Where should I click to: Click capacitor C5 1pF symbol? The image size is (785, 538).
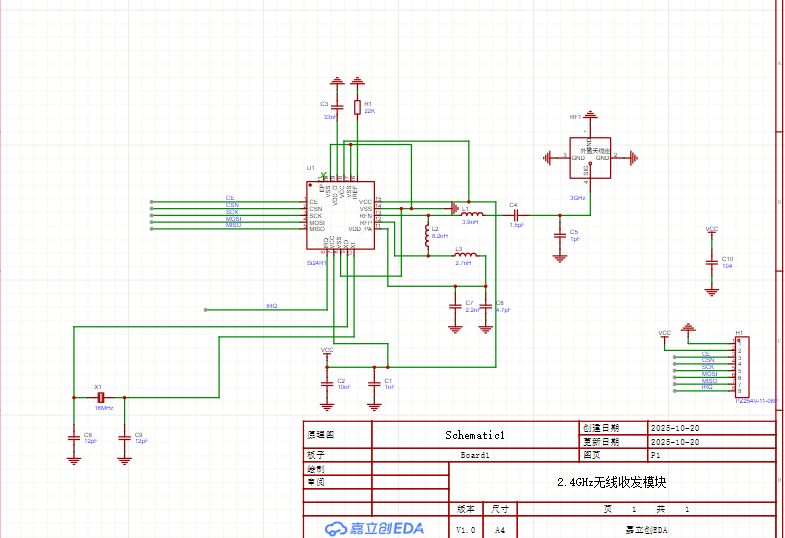coord(559,235)
